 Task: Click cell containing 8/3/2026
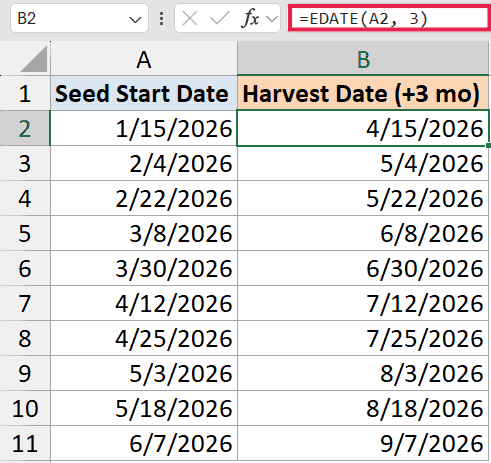coord(363,374)
